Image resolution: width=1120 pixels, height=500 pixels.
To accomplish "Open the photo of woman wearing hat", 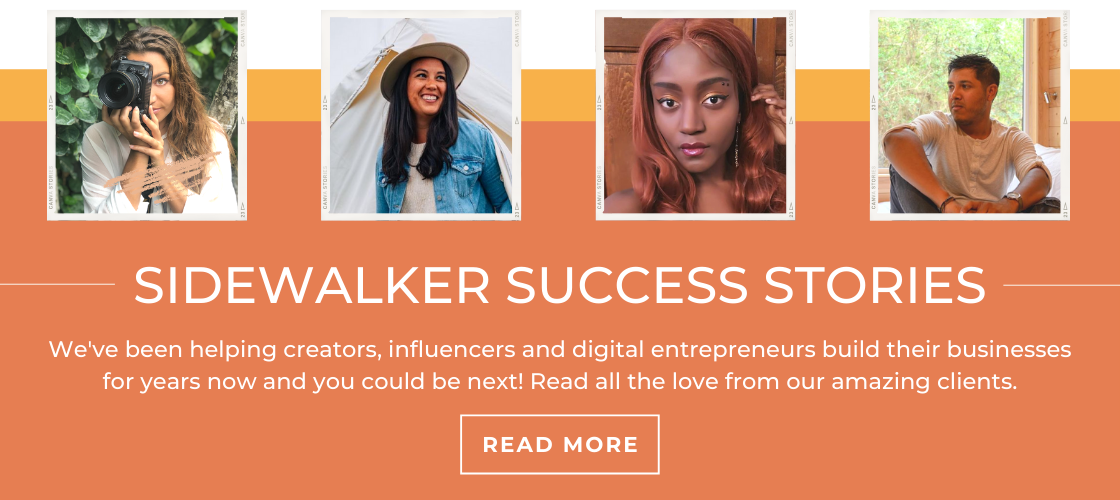I will tap(421, 115).
